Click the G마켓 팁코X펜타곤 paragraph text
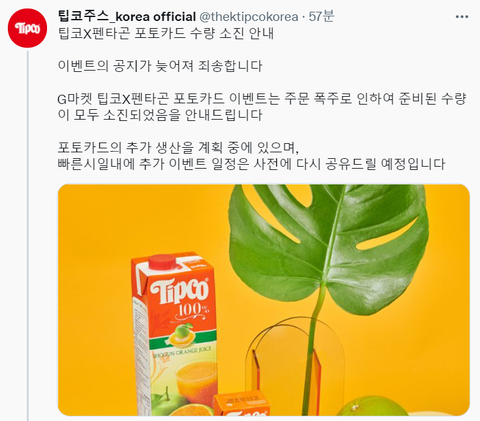The height and width of the screenshot is (421, 480). click(x=262, y=107)
